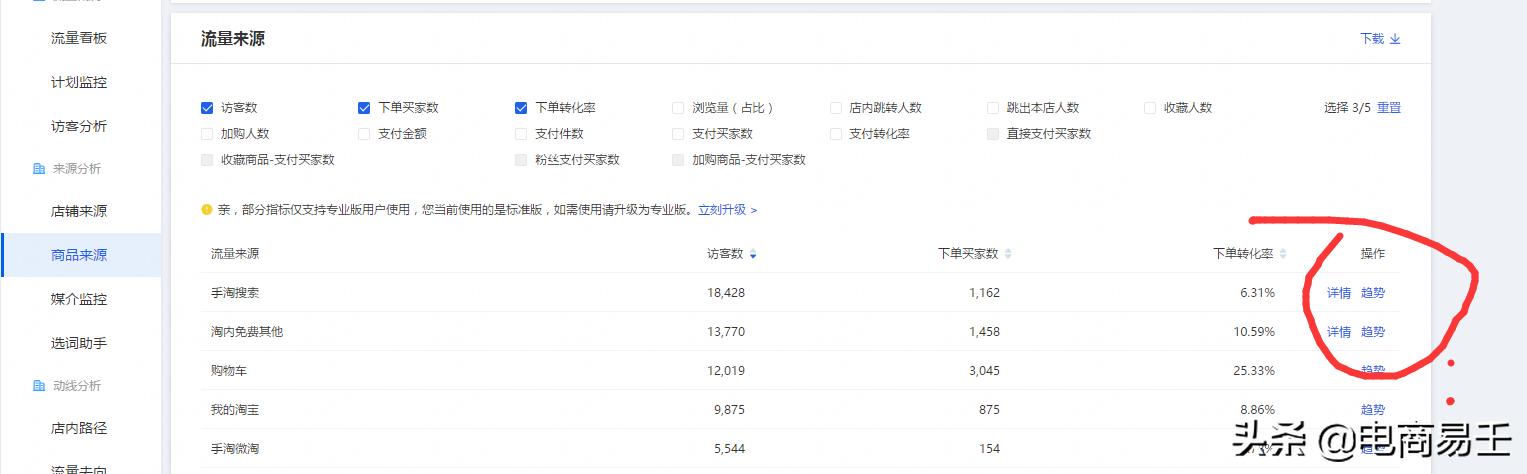The image size is (1527, 474).
Task: Uncheck the 访客数 checkbox
Action: (x=207, y=108)
